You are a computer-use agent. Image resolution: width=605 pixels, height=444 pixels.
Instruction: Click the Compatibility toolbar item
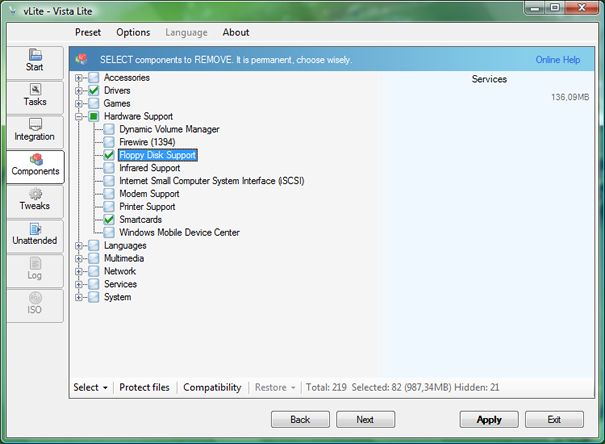[212, 387]
